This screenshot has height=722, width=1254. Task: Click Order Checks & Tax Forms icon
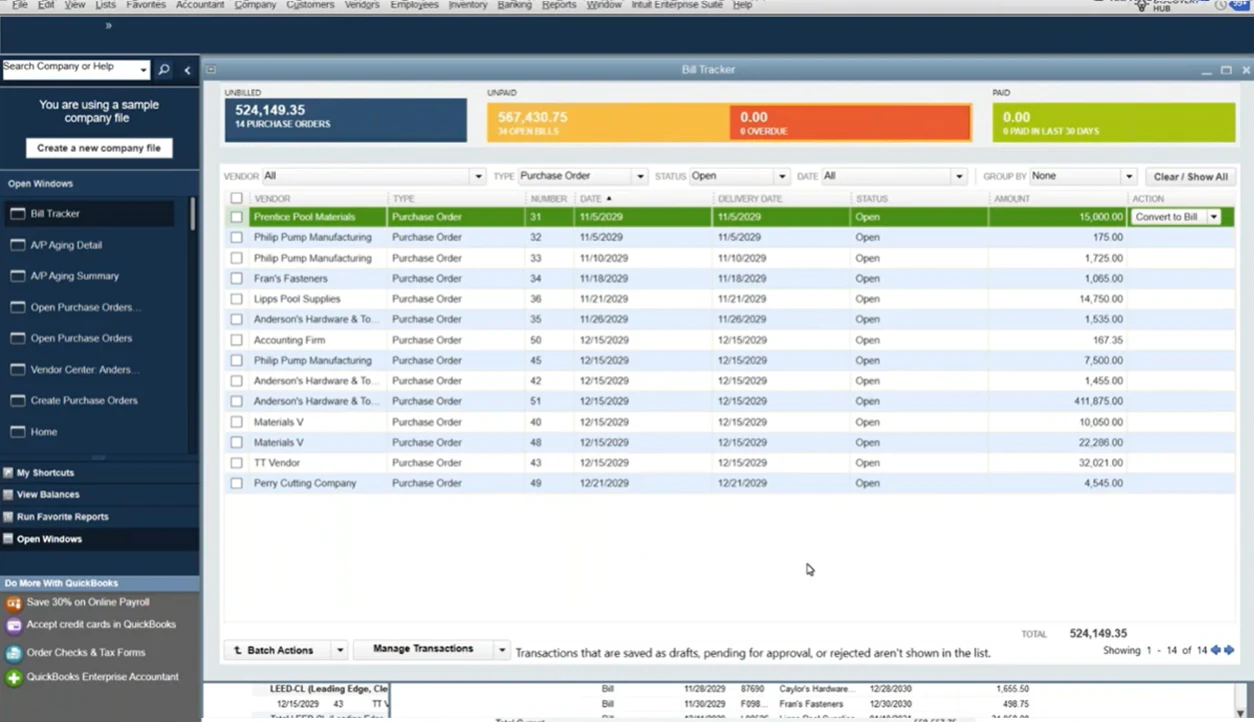click(x=14, y=653)
